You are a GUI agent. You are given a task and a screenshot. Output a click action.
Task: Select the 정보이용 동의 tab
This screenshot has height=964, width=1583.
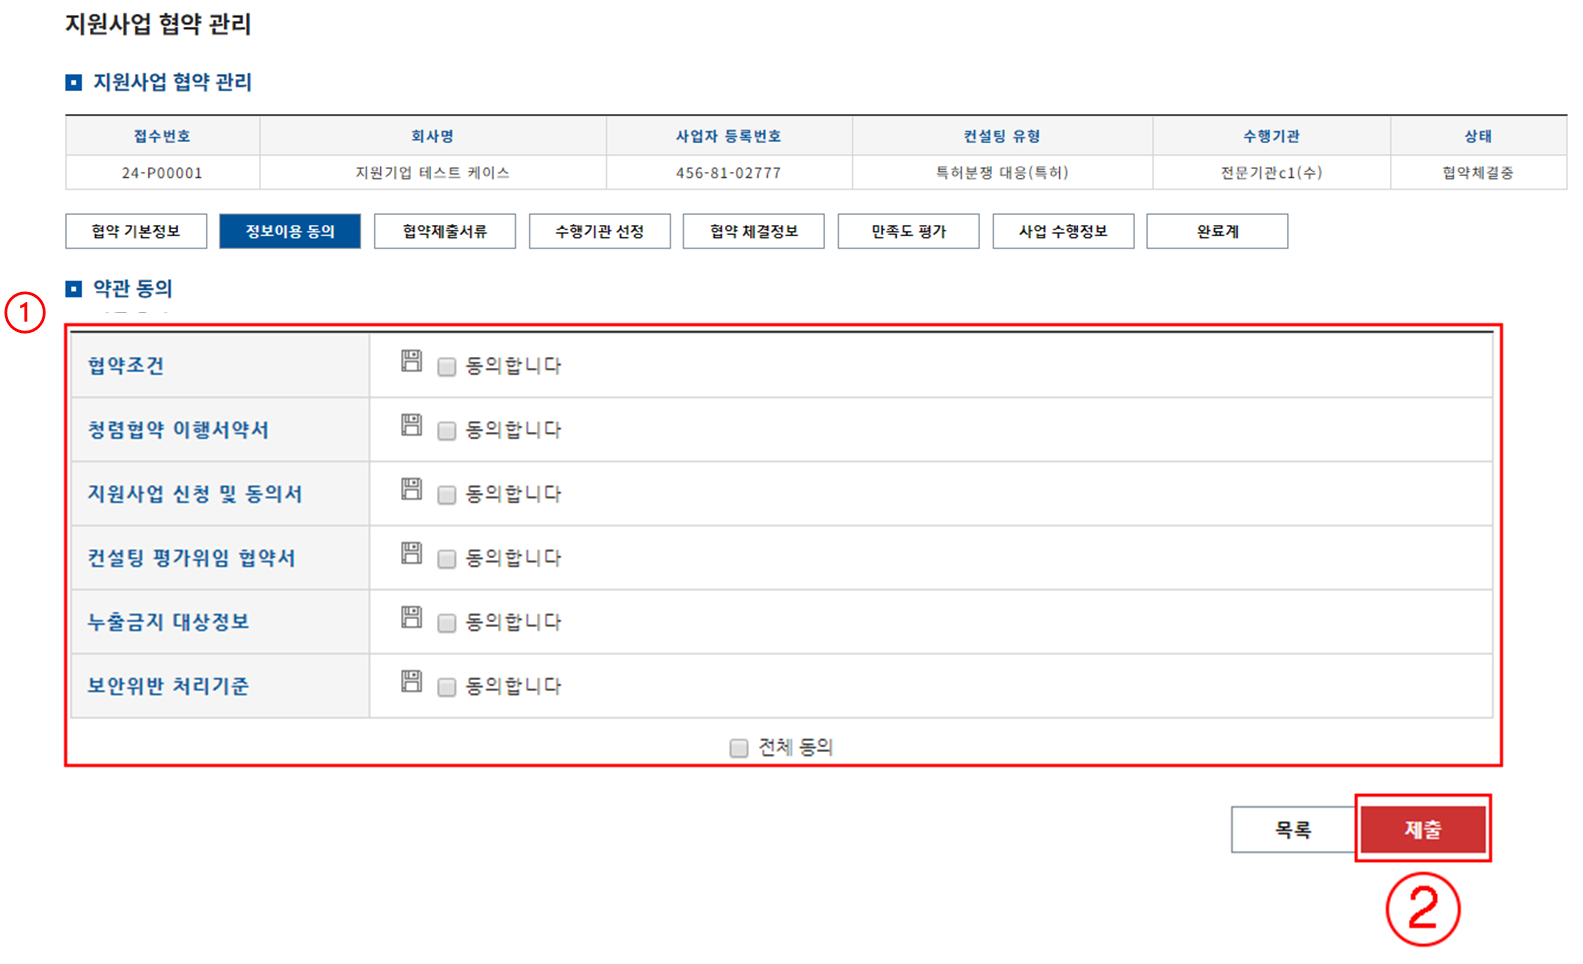coord(290,231)
